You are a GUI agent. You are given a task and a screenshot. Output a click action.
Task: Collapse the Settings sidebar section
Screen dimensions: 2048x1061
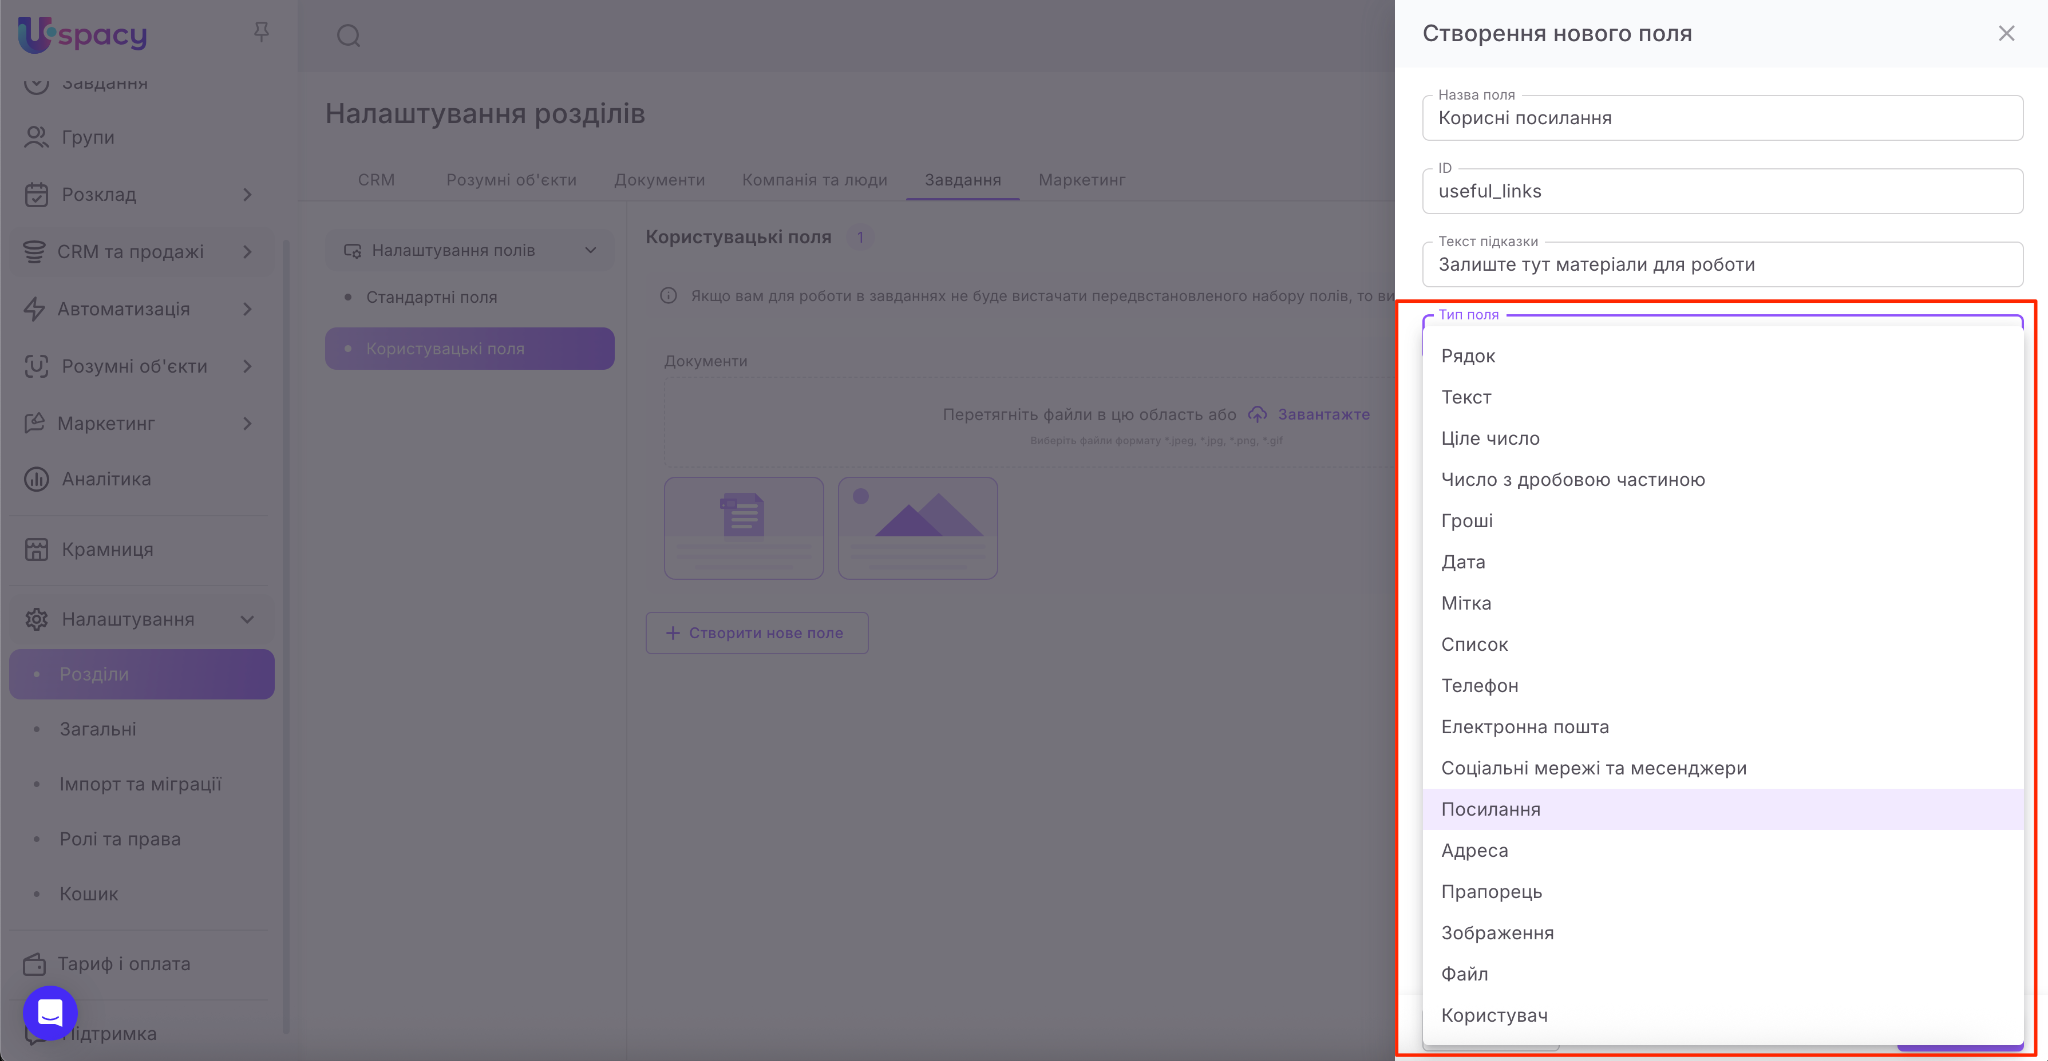click(x=247, y=620)
